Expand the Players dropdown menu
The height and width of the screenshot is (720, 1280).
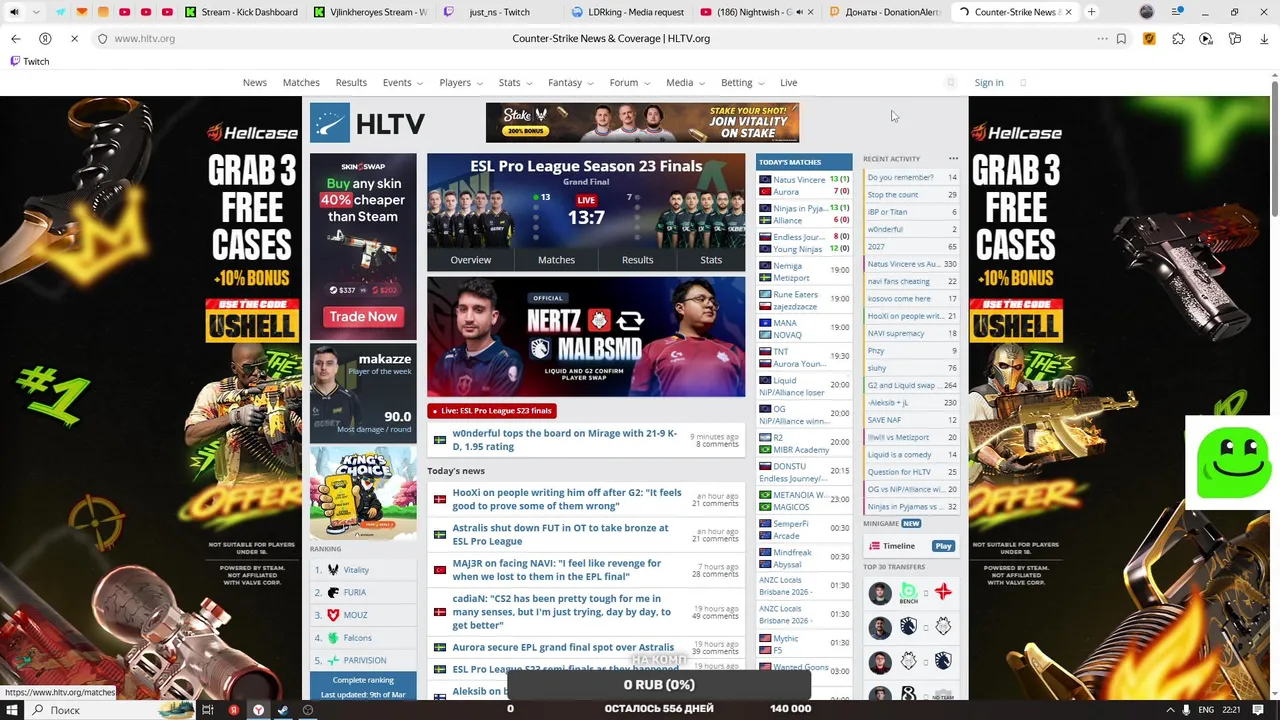460,82
